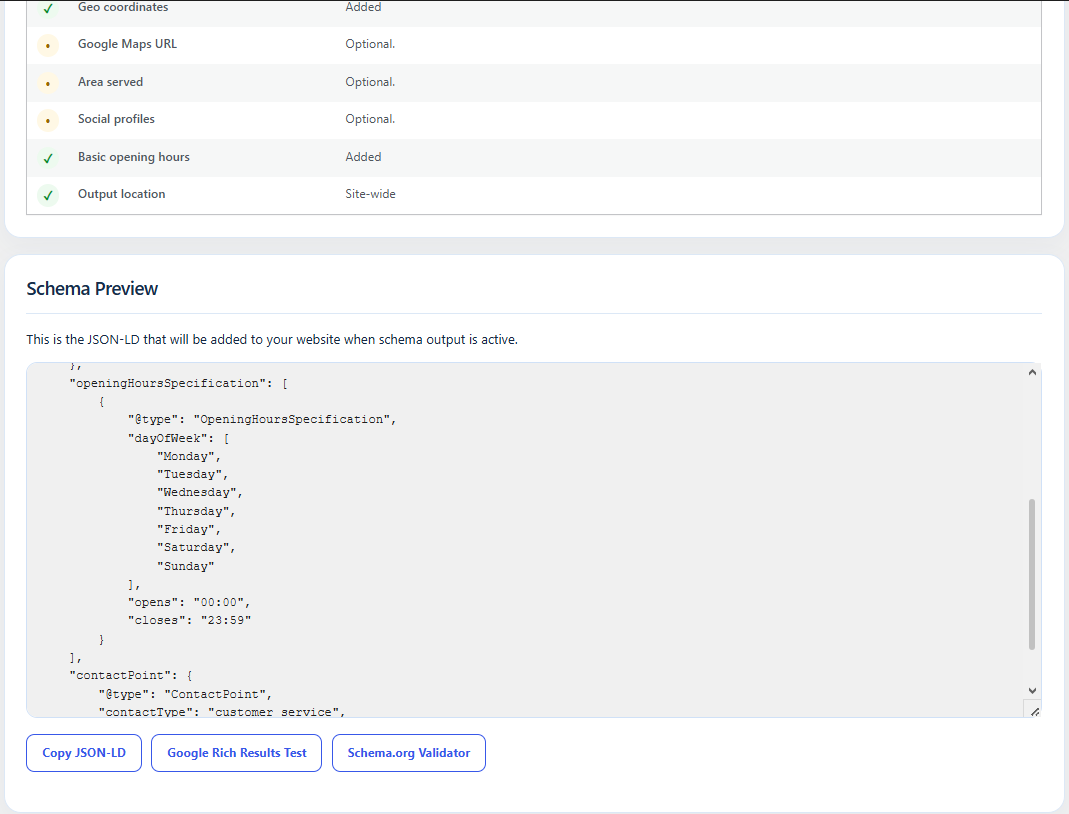Viewport: 1069px width, 814px height.
Task: Select the Output location label
Action: click(121, 194)
